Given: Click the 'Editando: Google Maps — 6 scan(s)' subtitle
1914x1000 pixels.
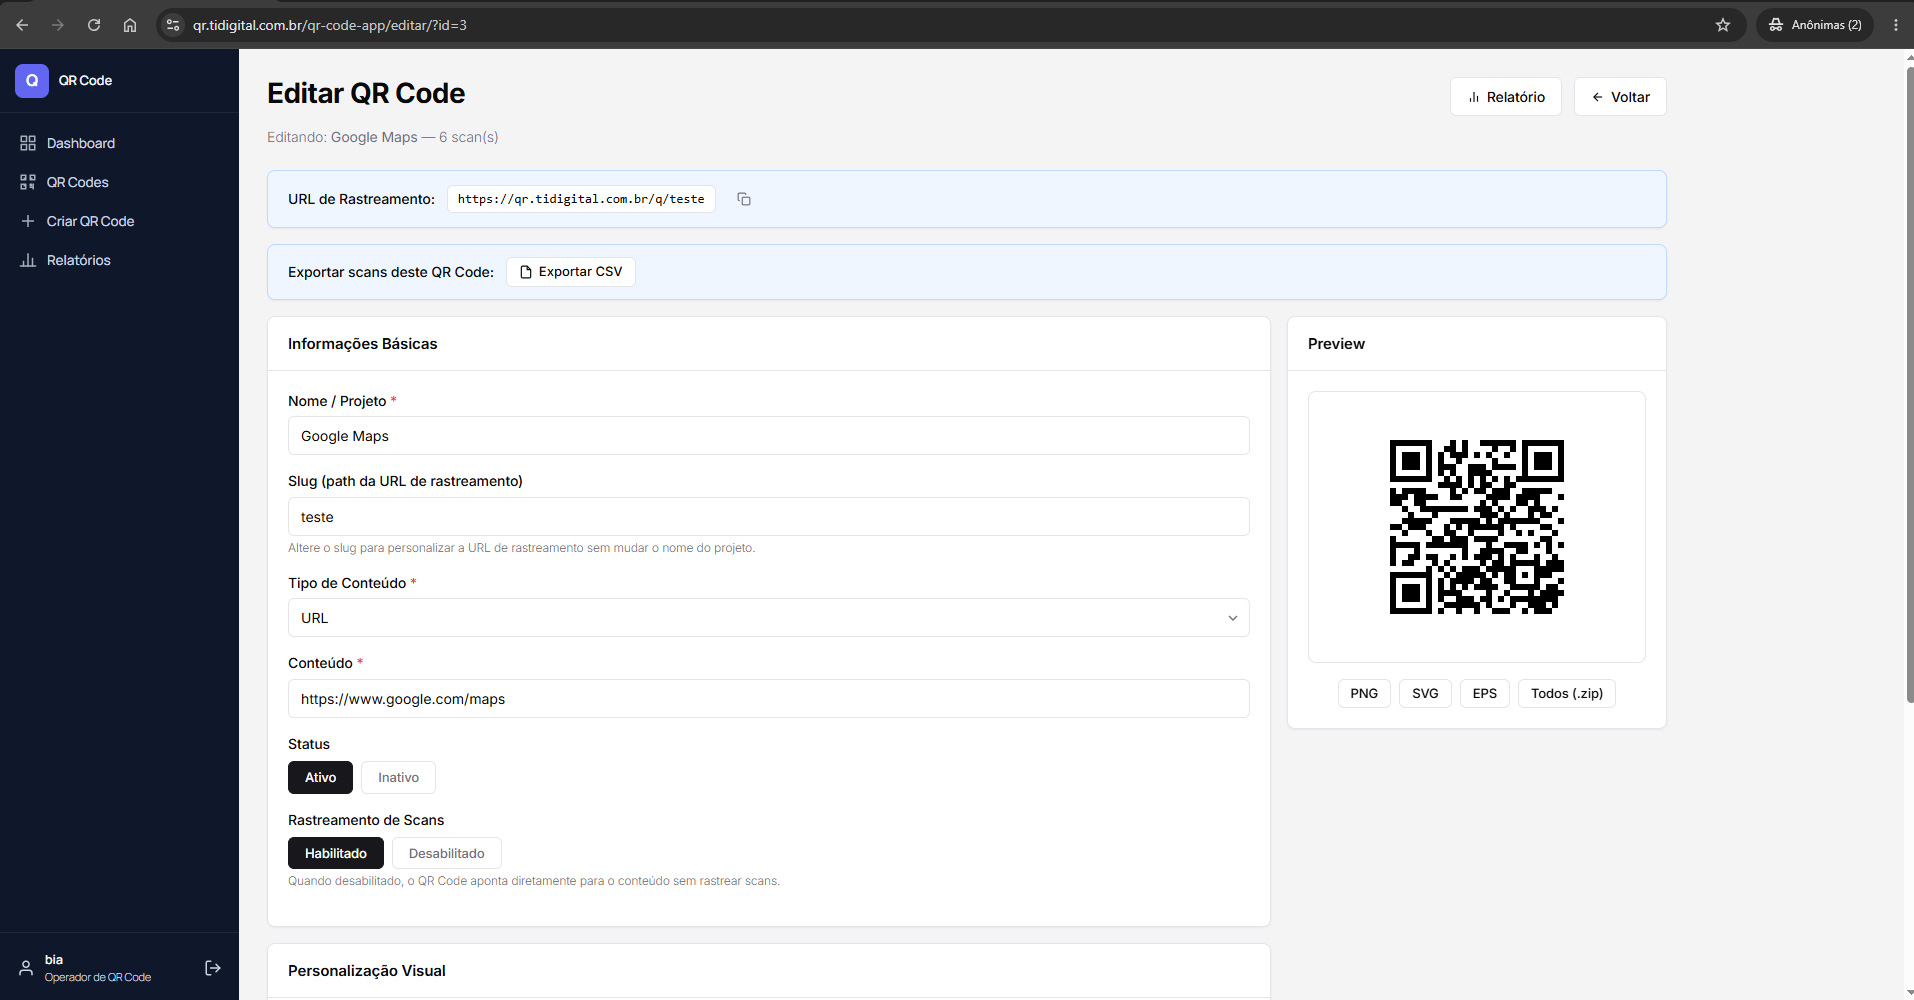Looking at the screenshot, I should pos(383,137).
